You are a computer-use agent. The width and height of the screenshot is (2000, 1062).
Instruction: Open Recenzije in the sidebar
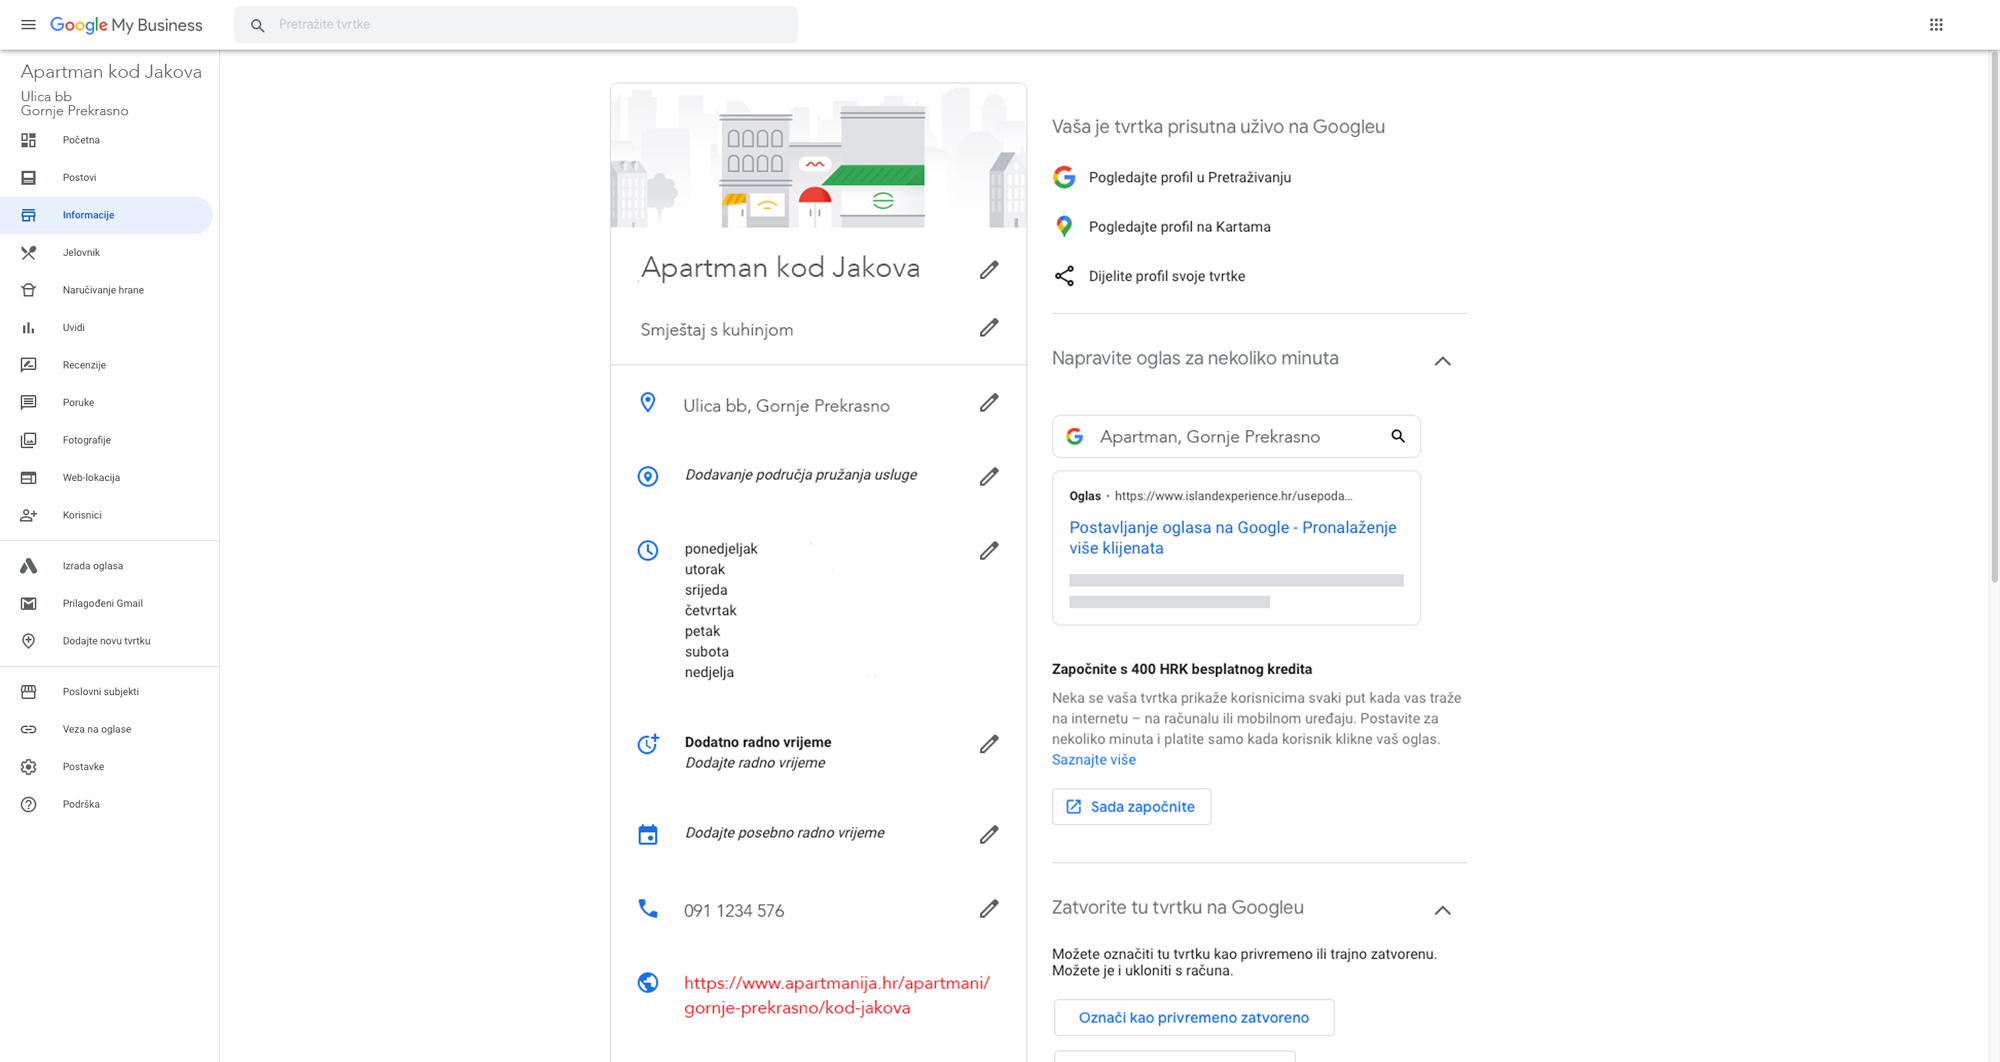tap(106, 365)
